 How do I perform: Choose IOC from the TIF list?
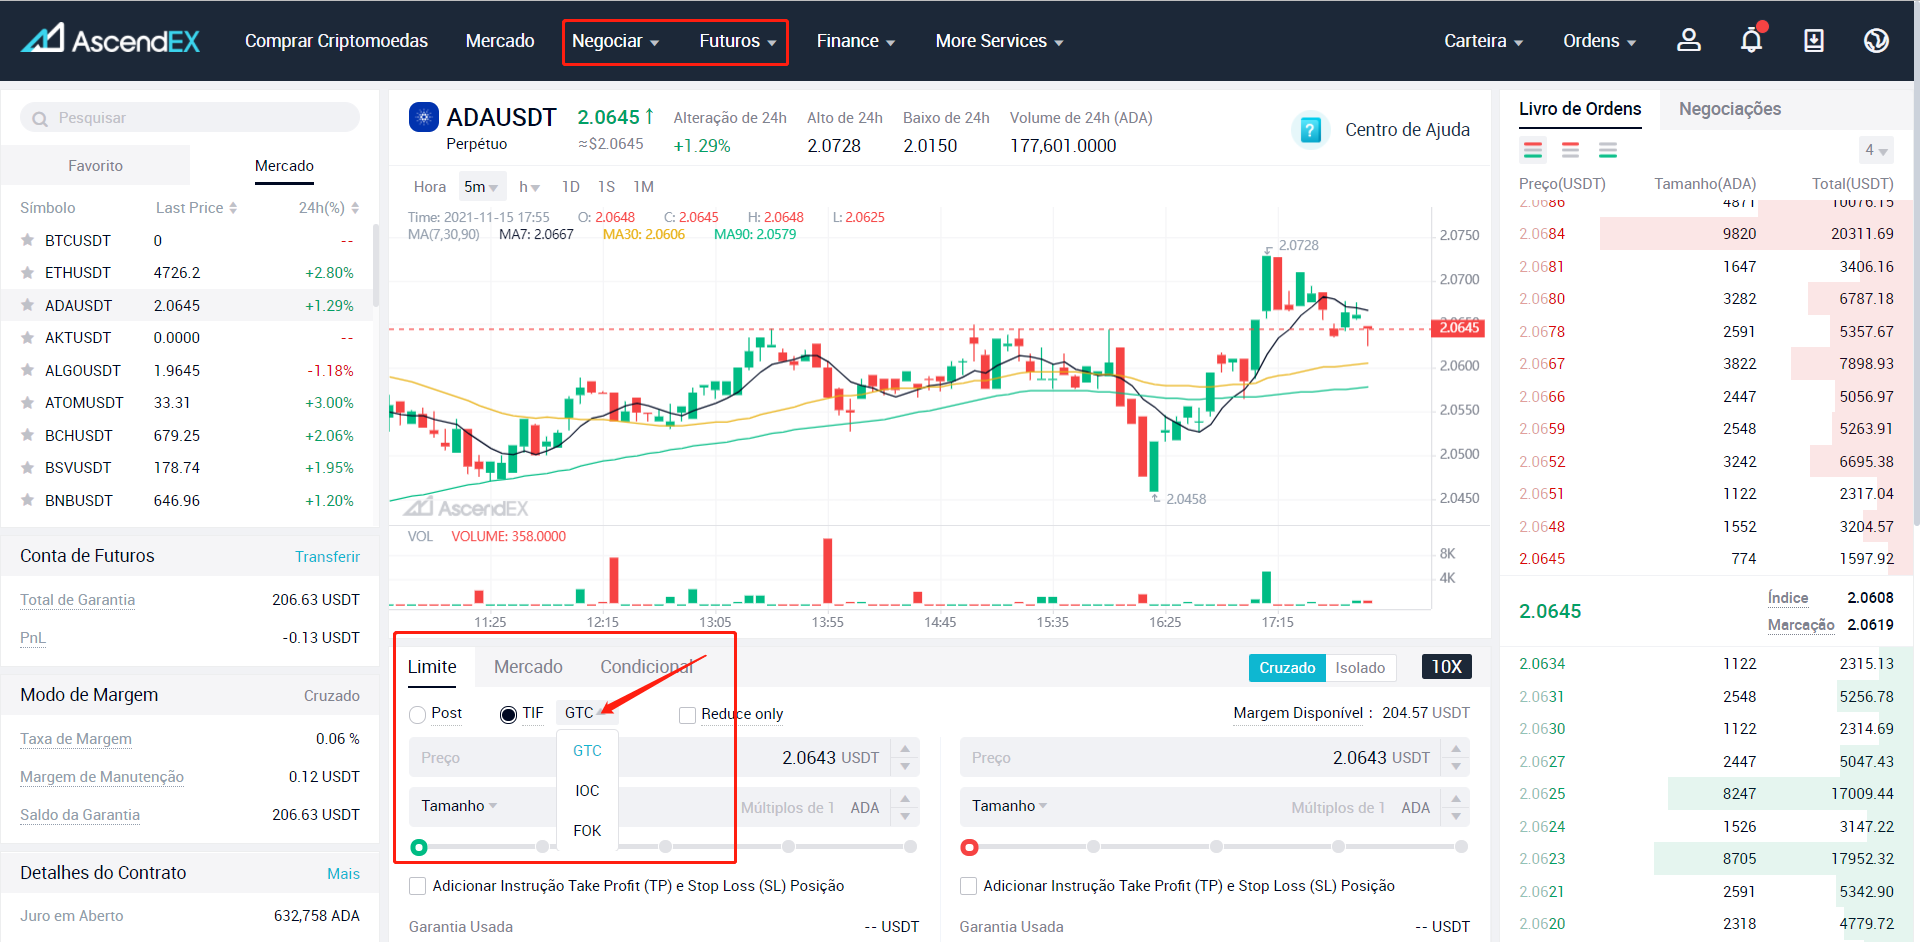[587, 791]
